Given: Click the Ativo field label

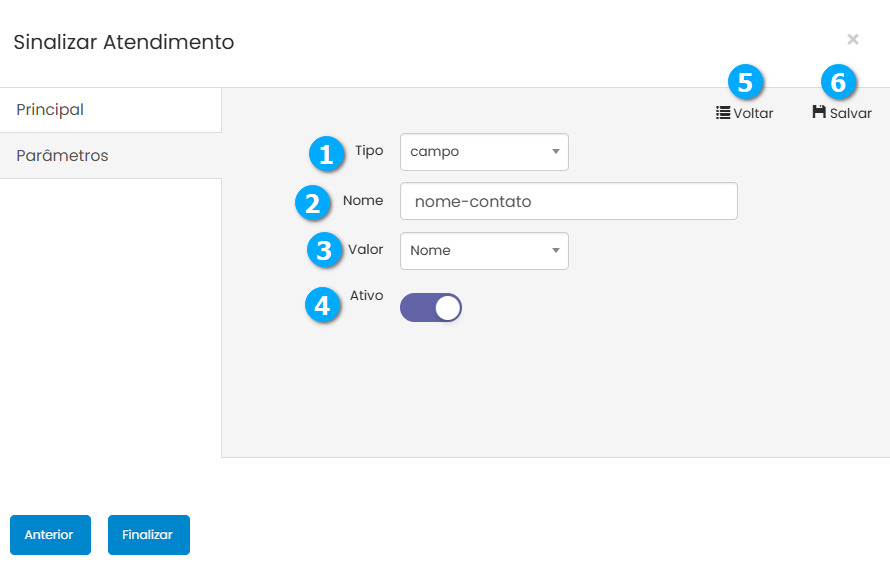Looking at the screenshot, I should pyautogui.click(x=366, y=296).
